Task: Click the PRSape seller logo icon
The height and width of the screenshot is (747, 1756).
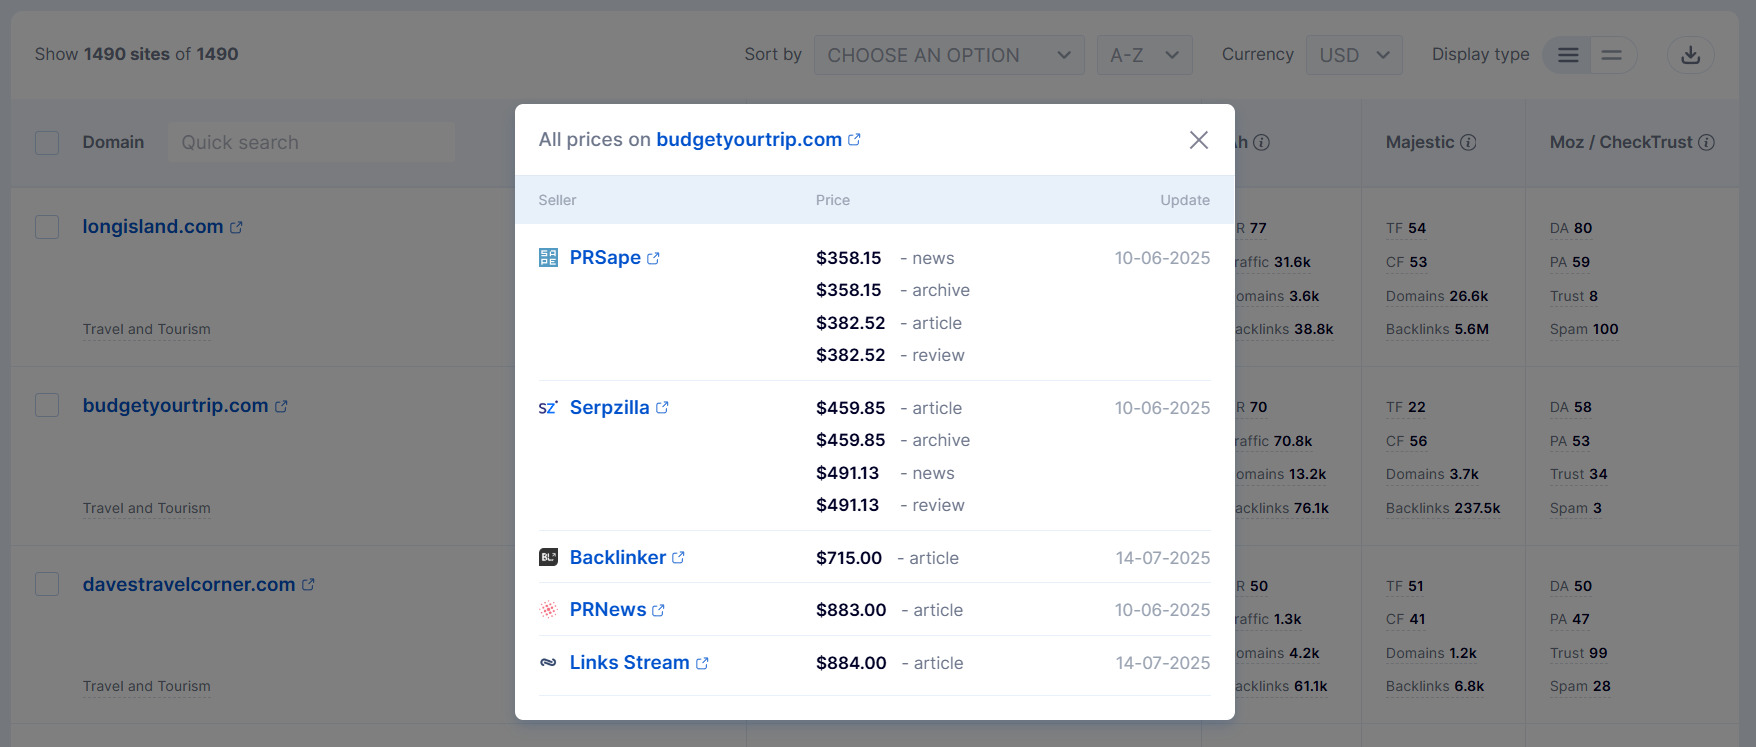Action: coord(548,258)
